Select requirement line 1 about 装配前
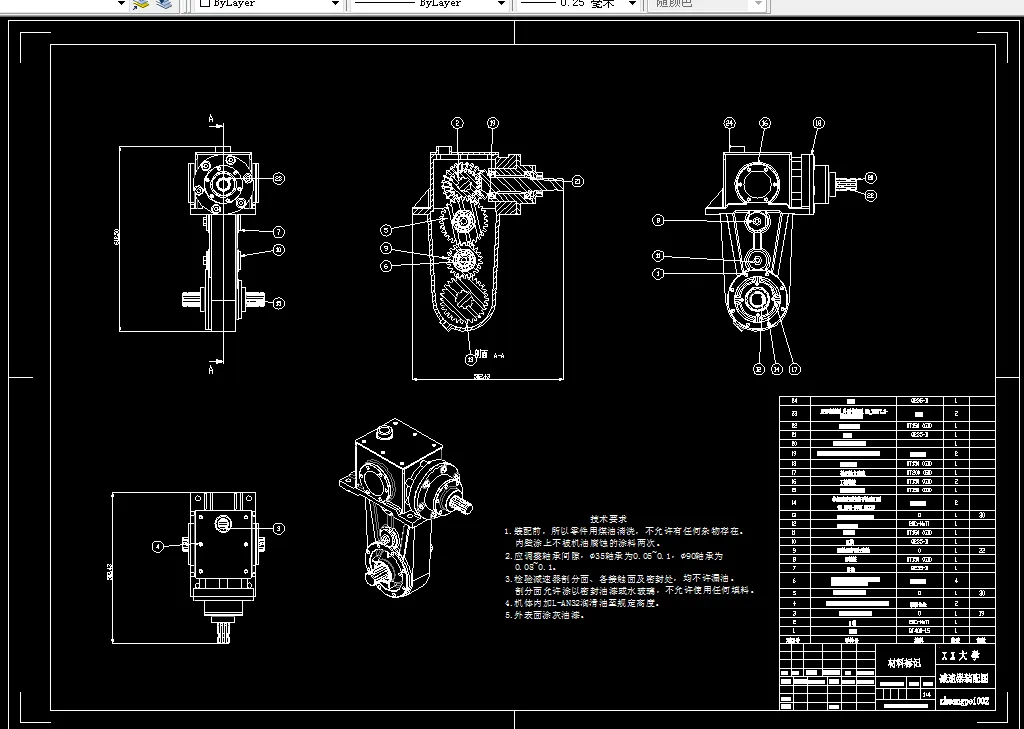The height and width of the screenshot is (729, 1024). click(x=624, y=537)
